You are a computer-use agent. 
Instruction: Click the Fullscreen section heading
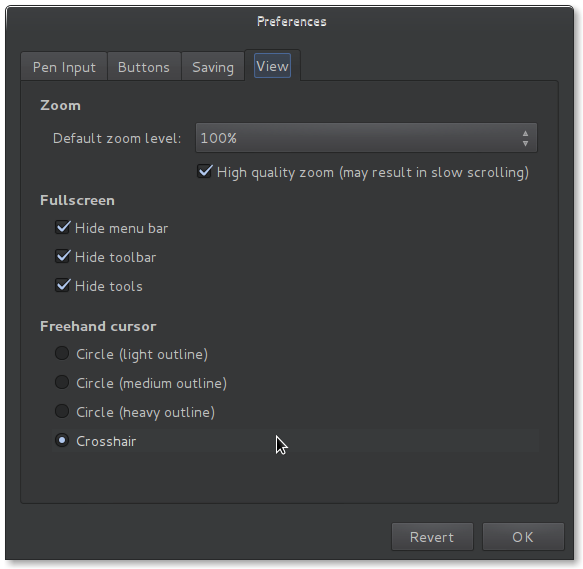click(x=77, y=200)
